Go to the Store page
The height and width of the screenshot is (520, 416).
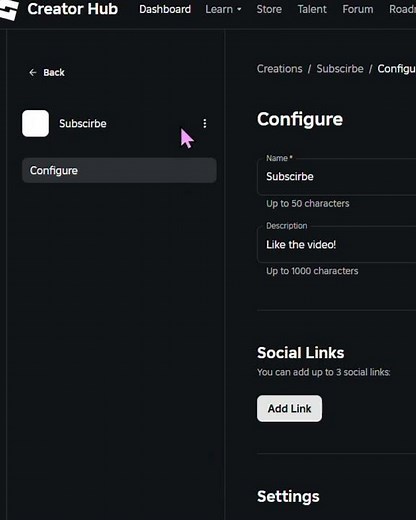269,9
